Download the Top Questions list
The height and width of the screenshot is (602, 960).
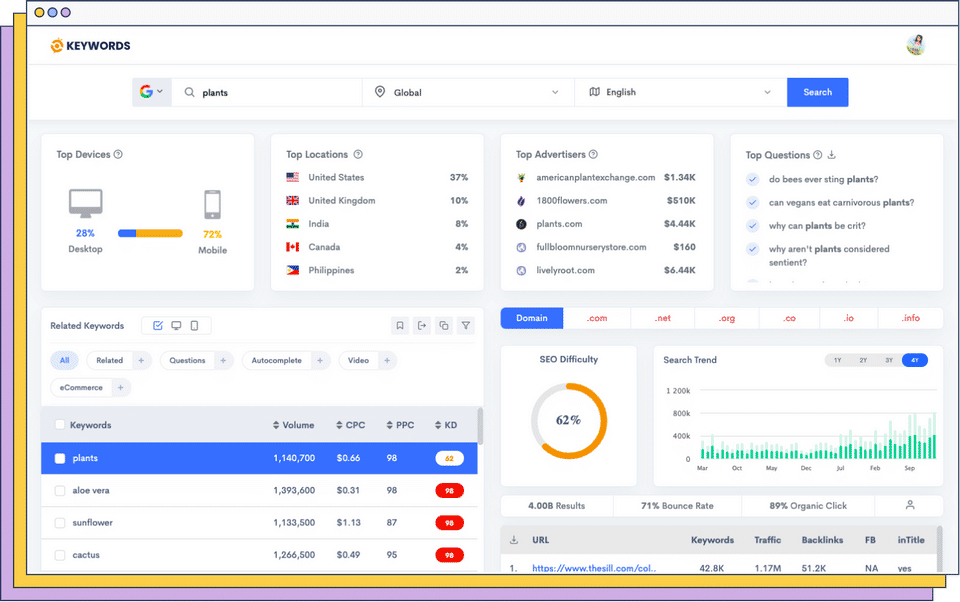pos(831,155)
